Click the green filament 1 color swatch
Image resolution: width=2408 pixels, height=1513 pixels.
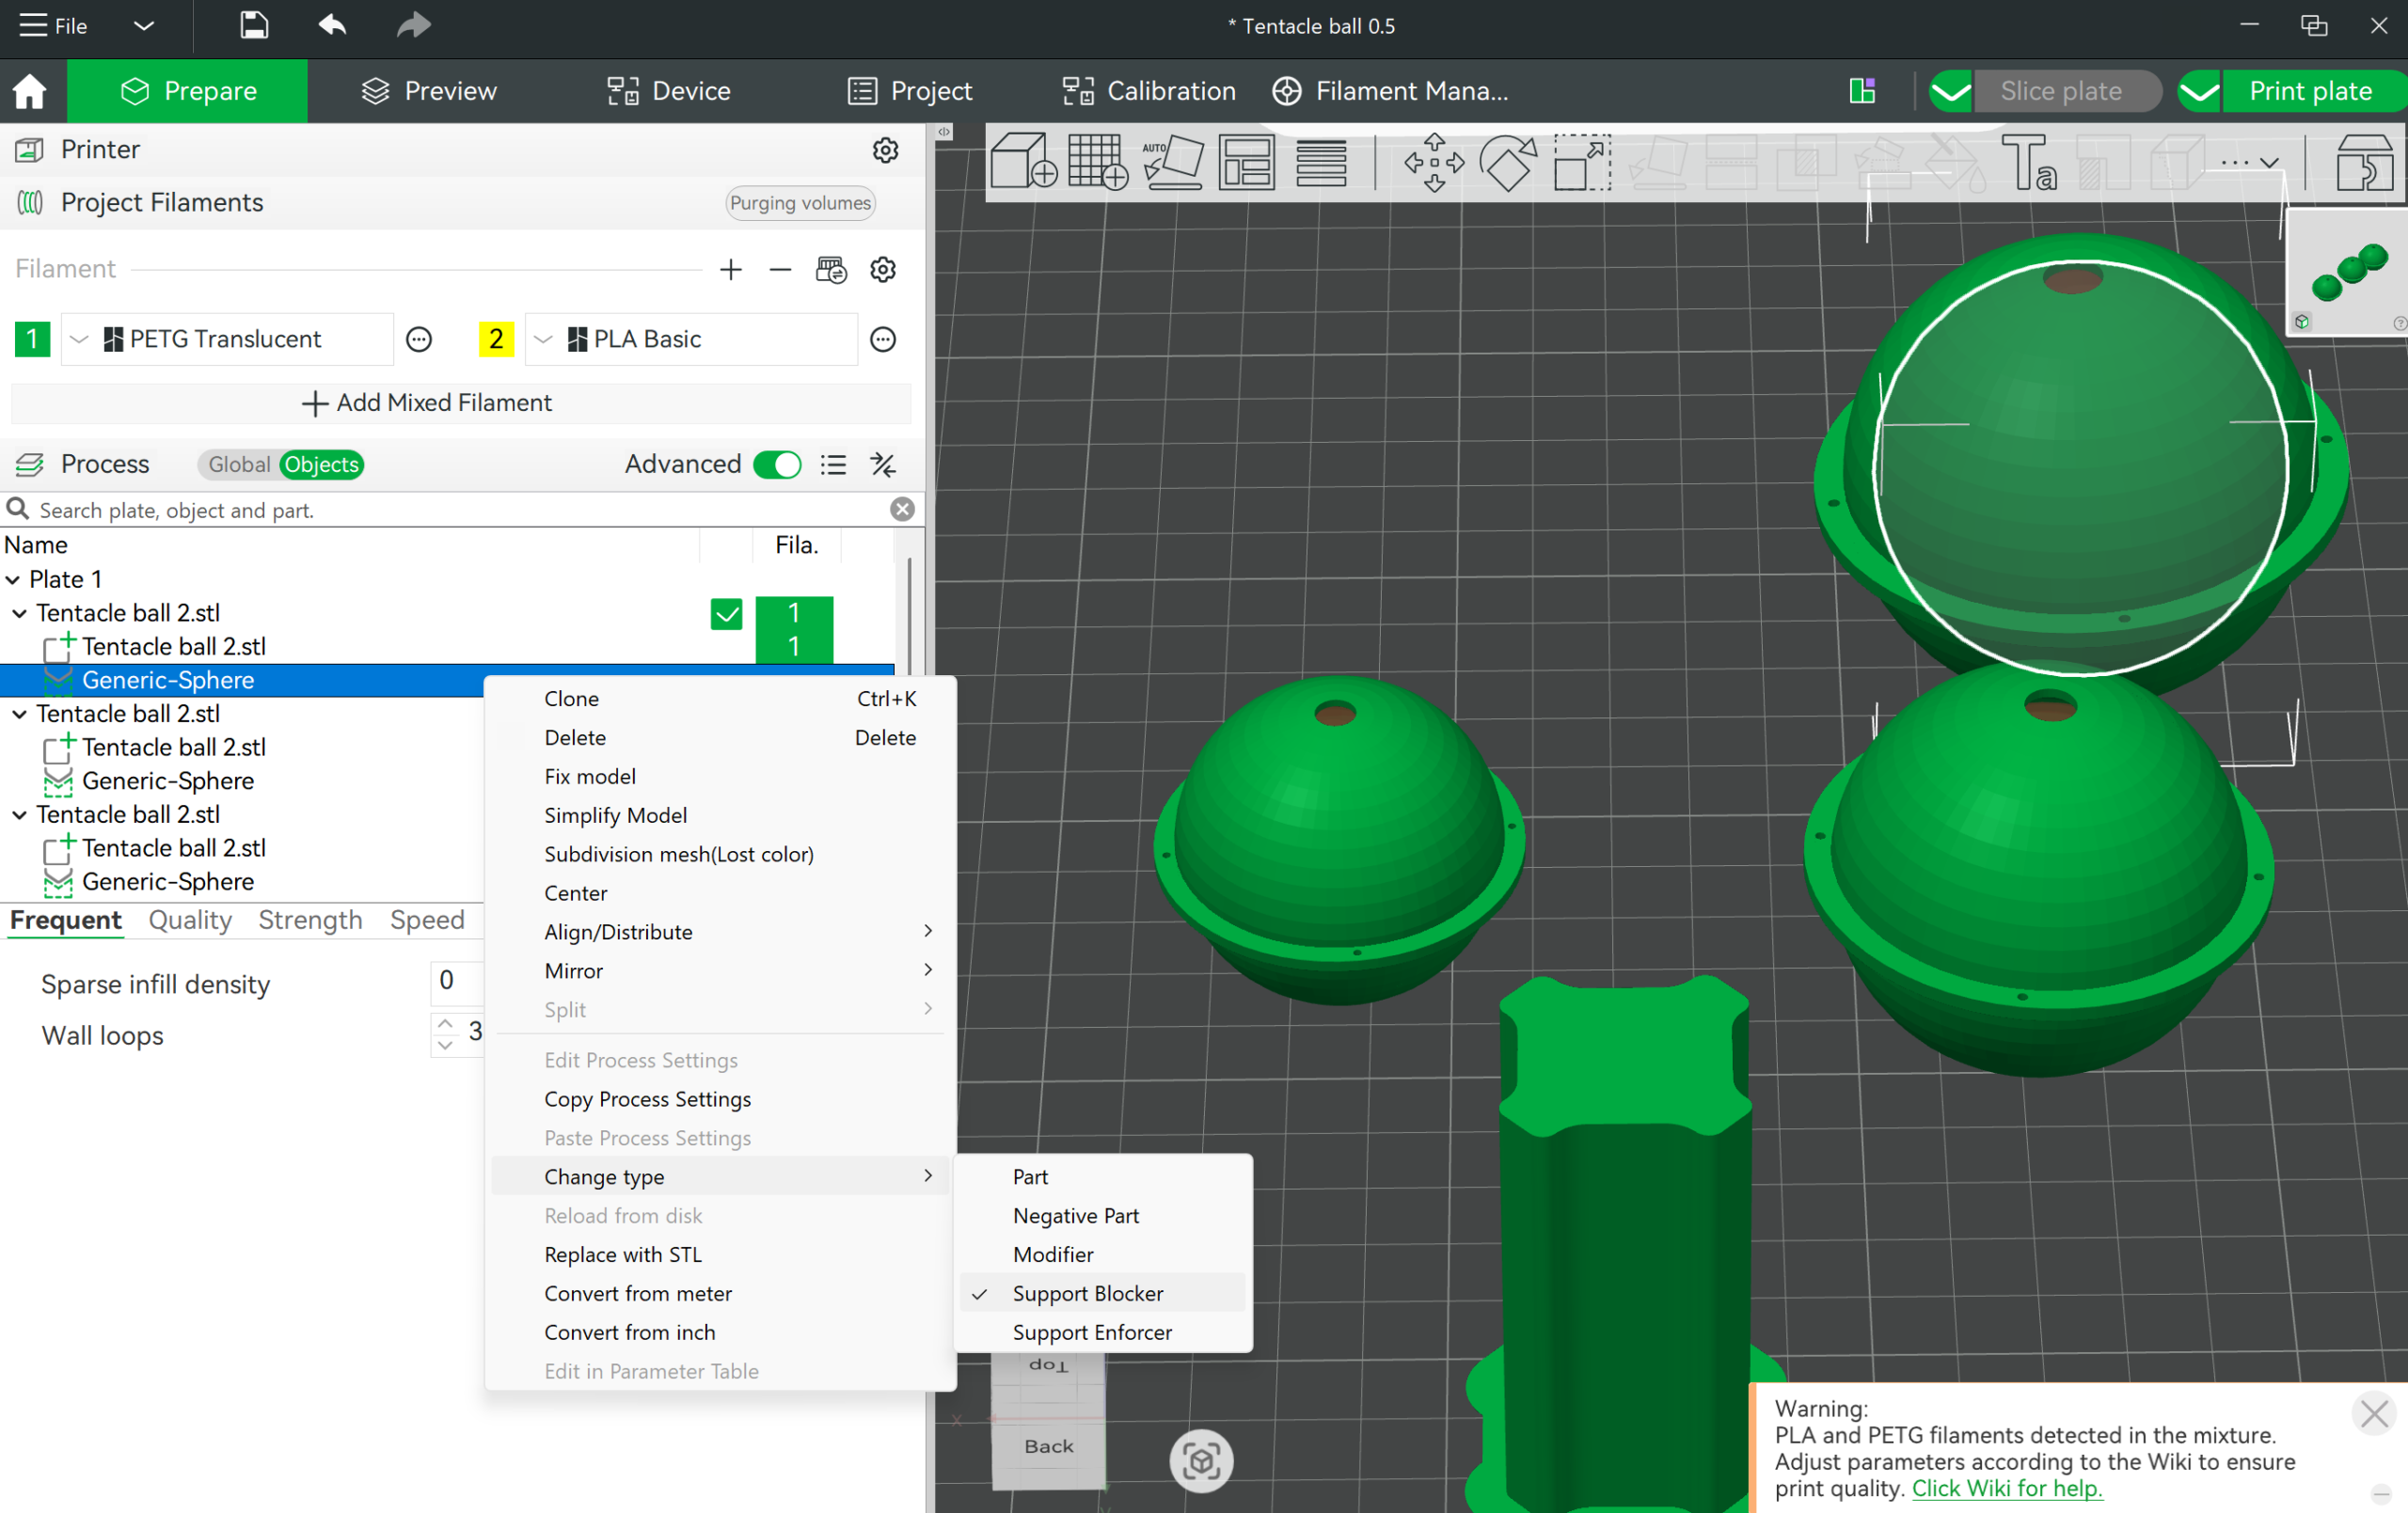(x=32, y=339)
